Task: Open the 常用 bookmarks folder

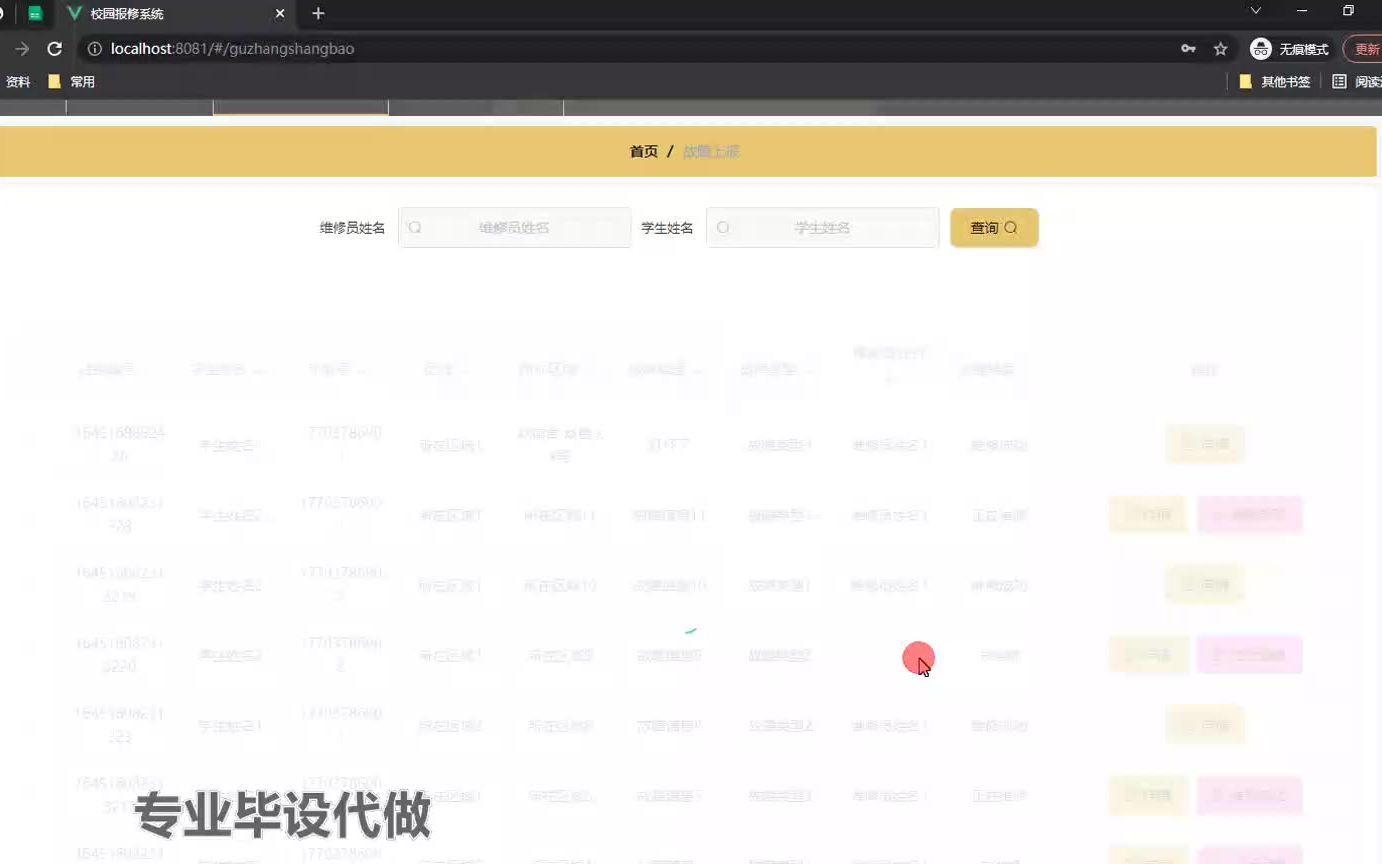Action: [x=72, y=82]
